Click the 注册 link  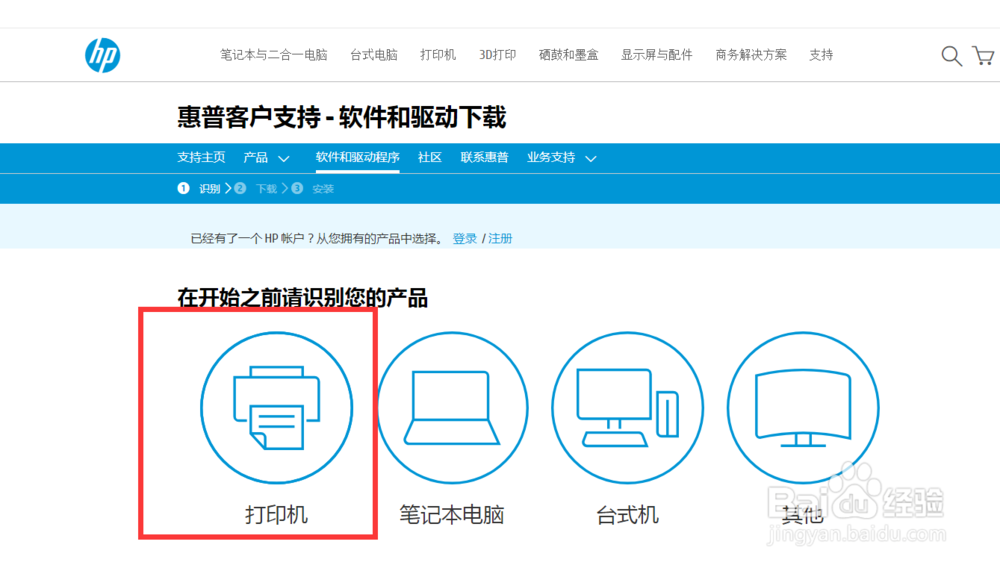click(500, 238)
